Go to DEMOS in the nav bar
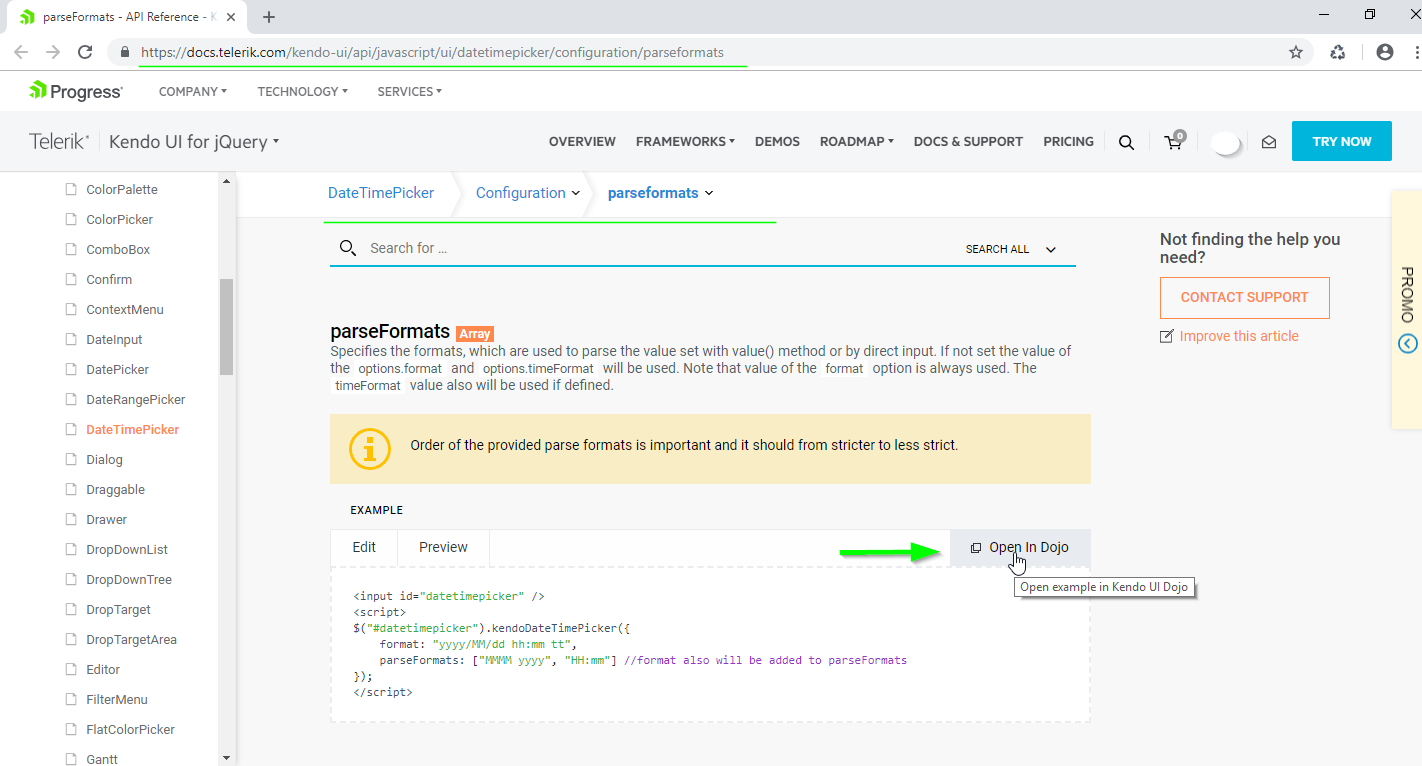Screen dimensions: 1422x766 click(777, 142)
